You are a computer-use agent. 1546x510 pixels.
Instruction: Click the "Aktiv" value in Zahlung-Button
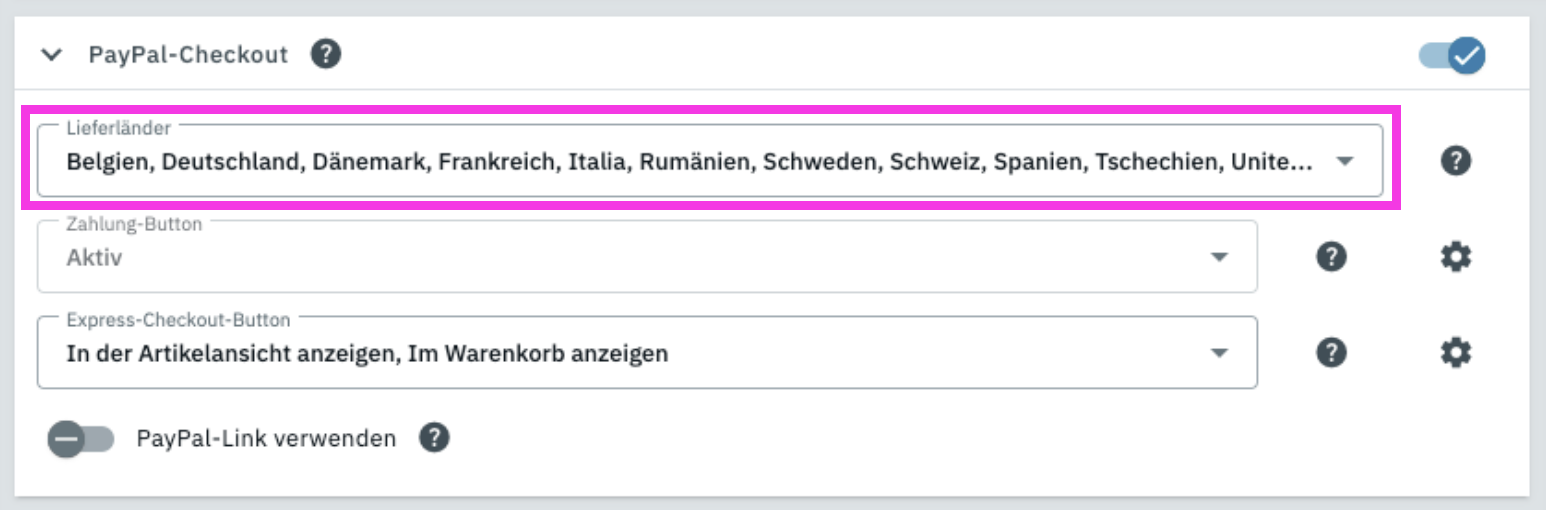(x=94, y=258)
